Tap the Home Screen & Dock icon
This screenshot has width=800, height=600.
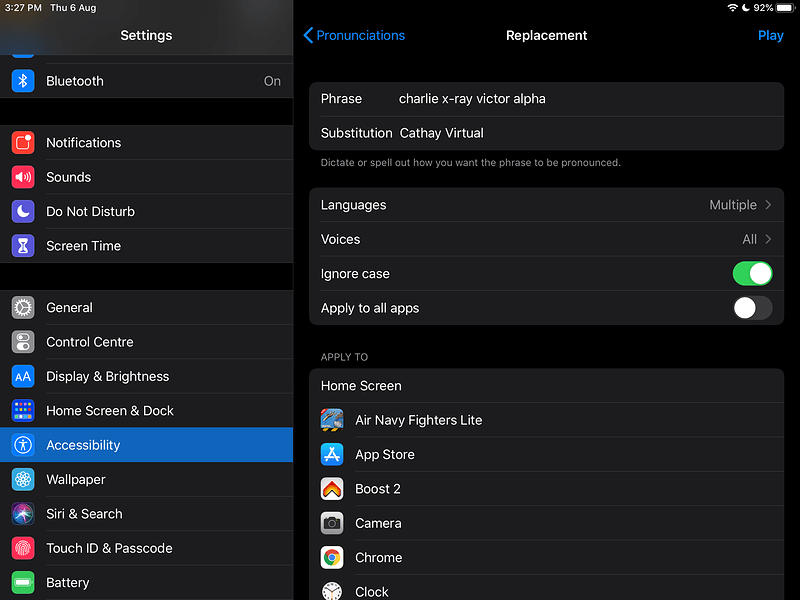(x=23, y=411)
